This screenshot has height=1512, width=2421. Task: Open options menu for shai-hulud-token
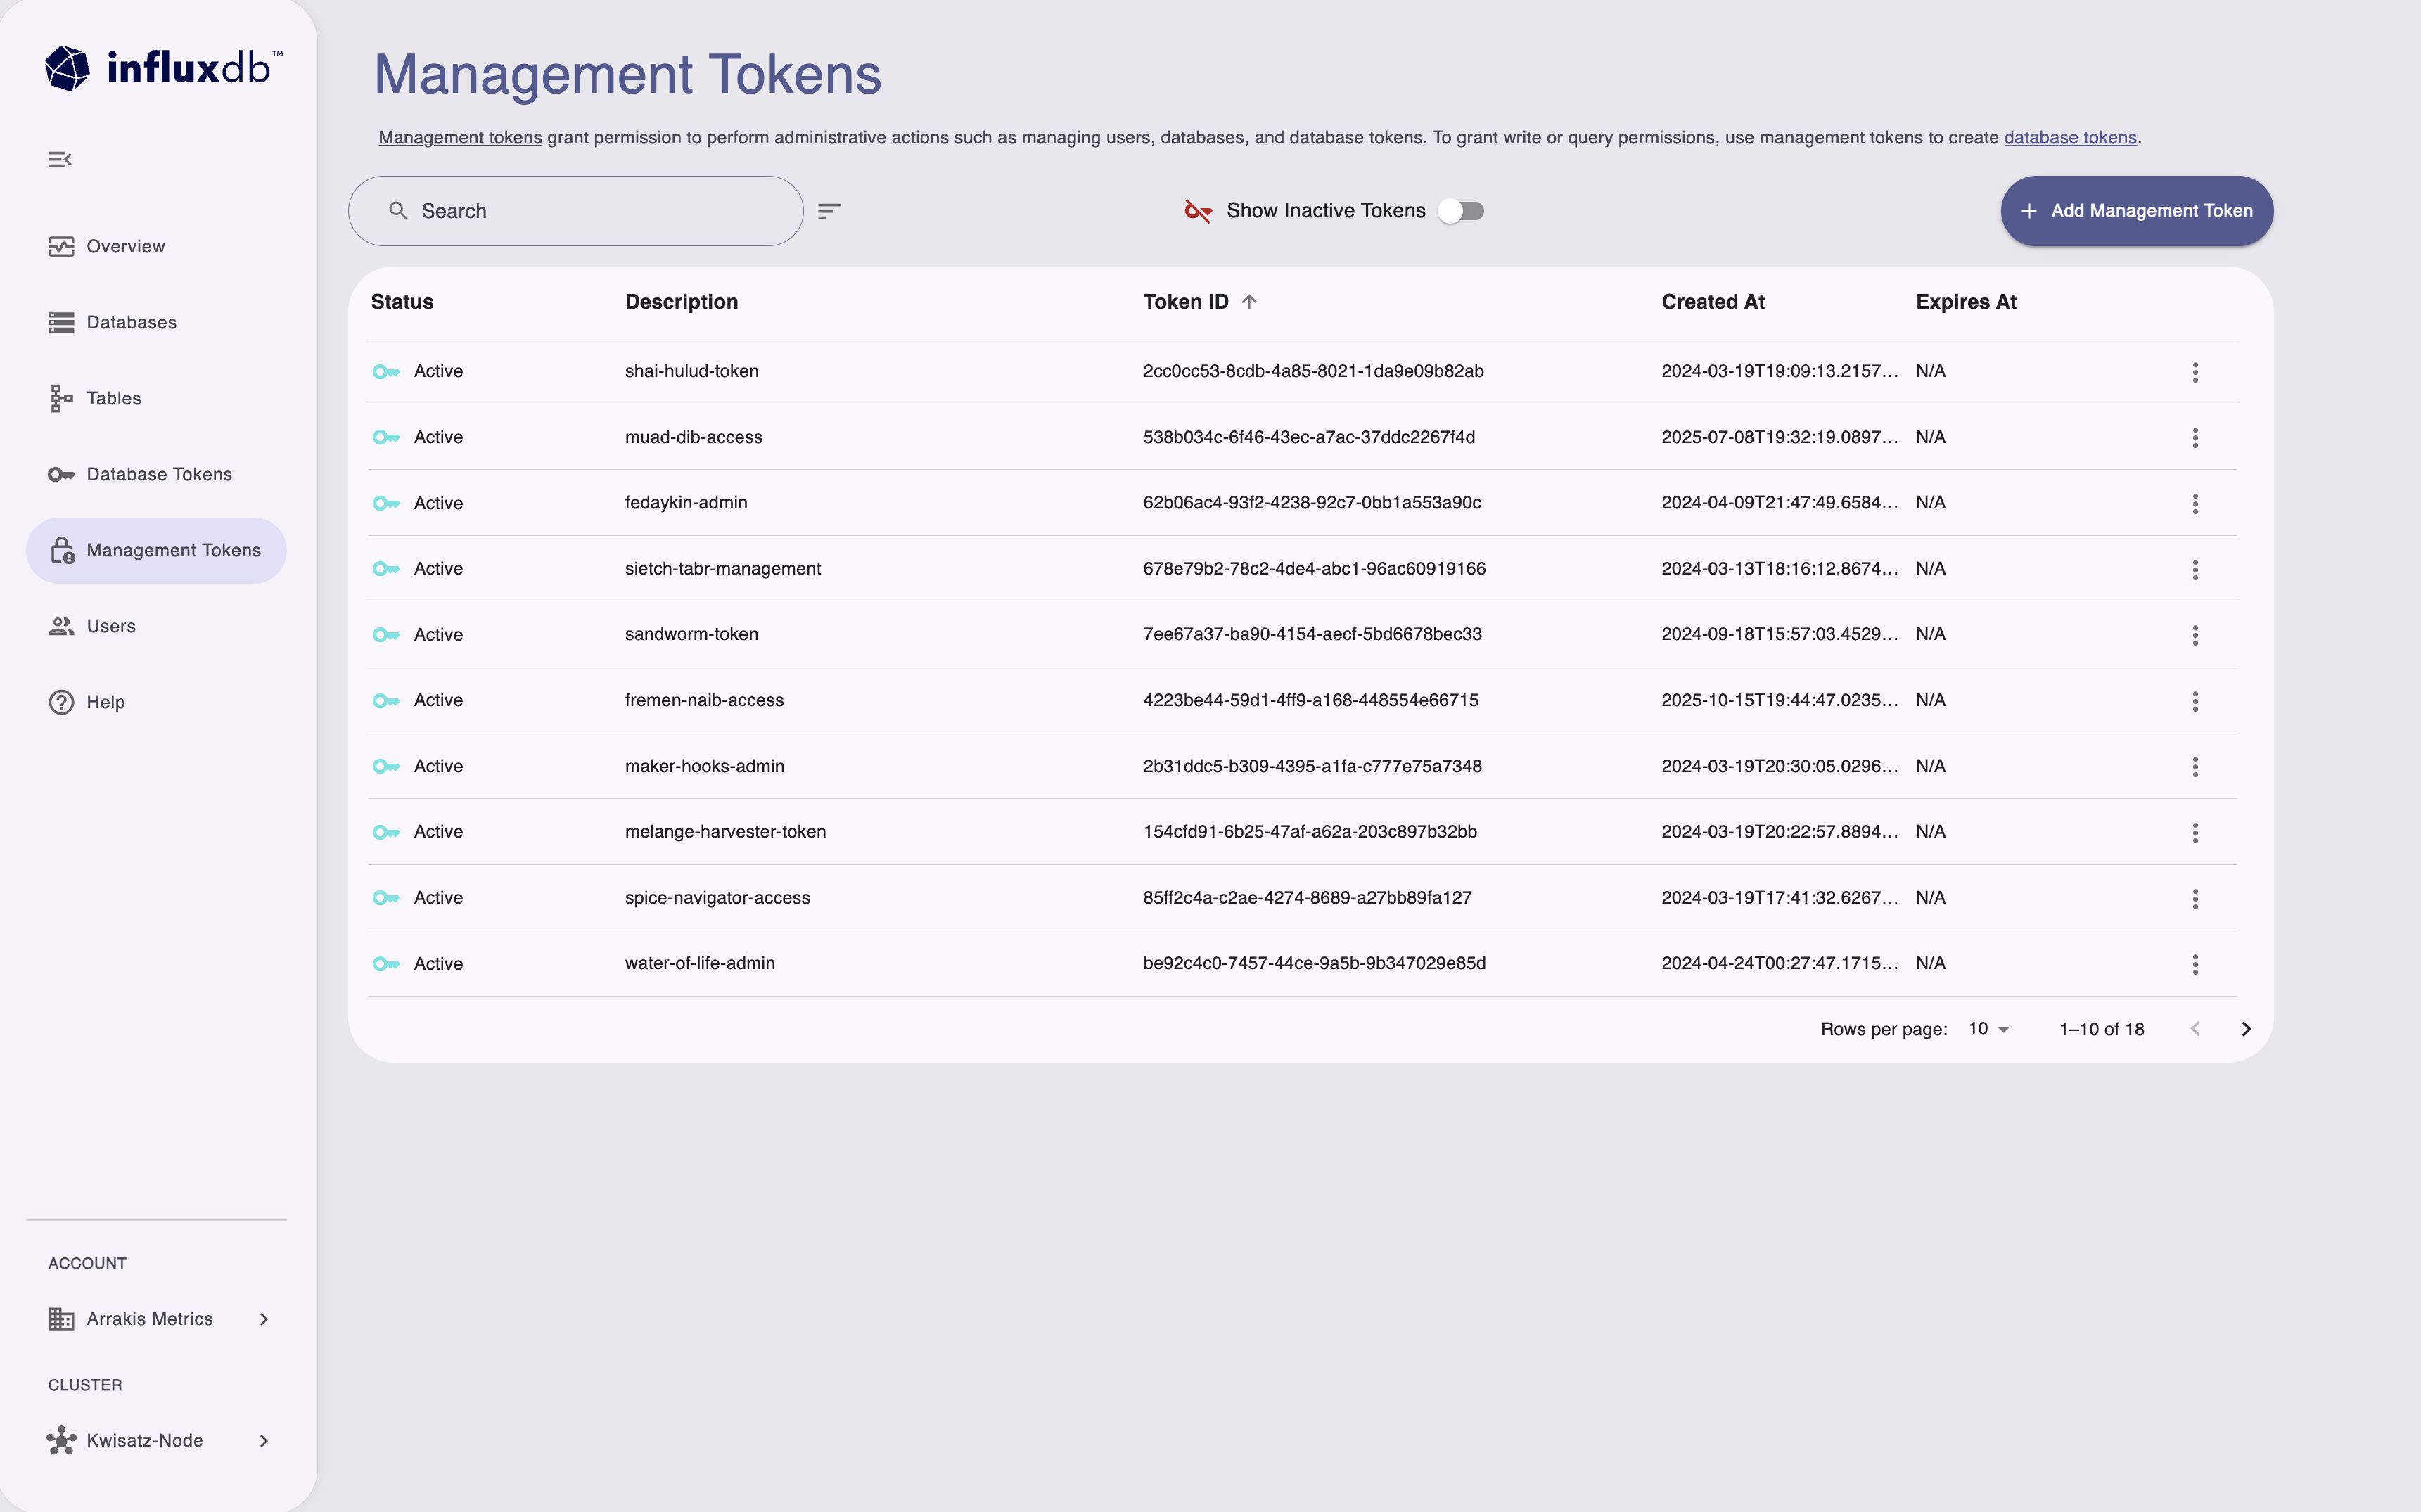(x=2194, y=371)
